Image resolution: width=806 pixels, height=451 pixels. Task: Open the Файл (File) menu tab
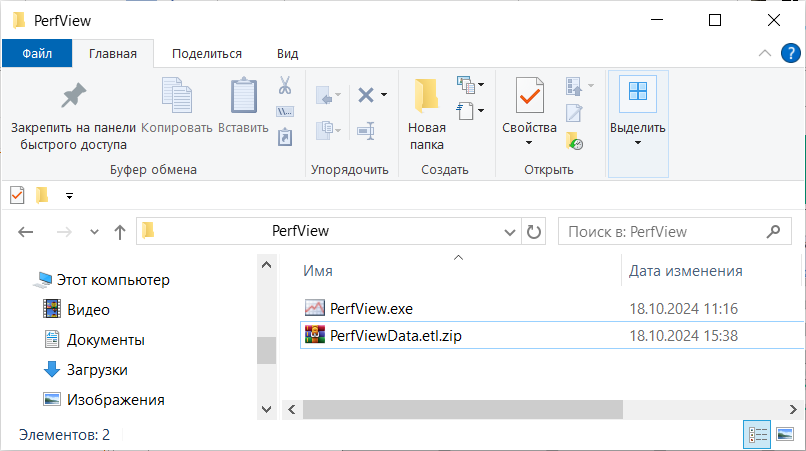[x=37, y=54]
